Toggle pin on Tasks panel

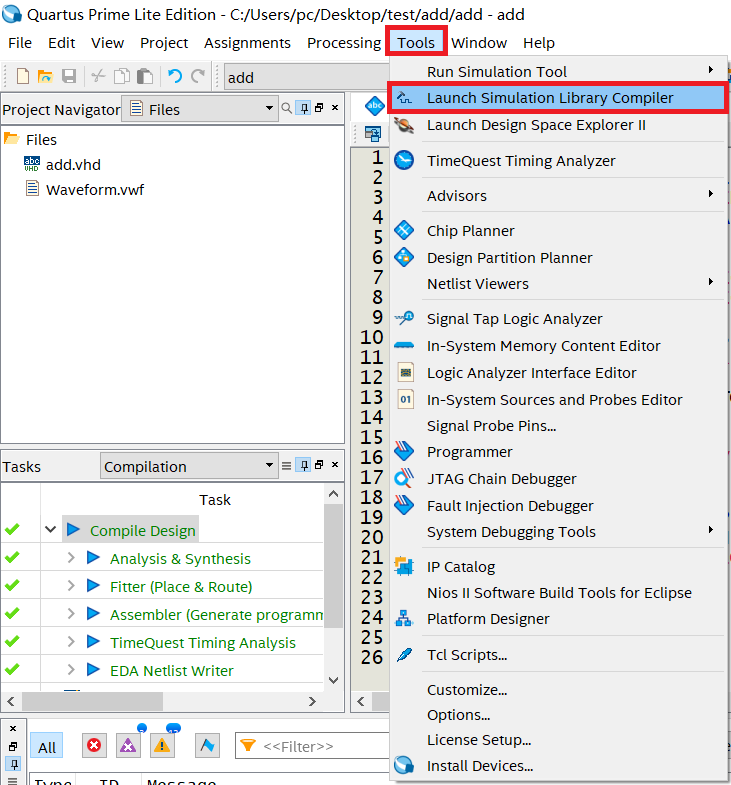(303, 466)
